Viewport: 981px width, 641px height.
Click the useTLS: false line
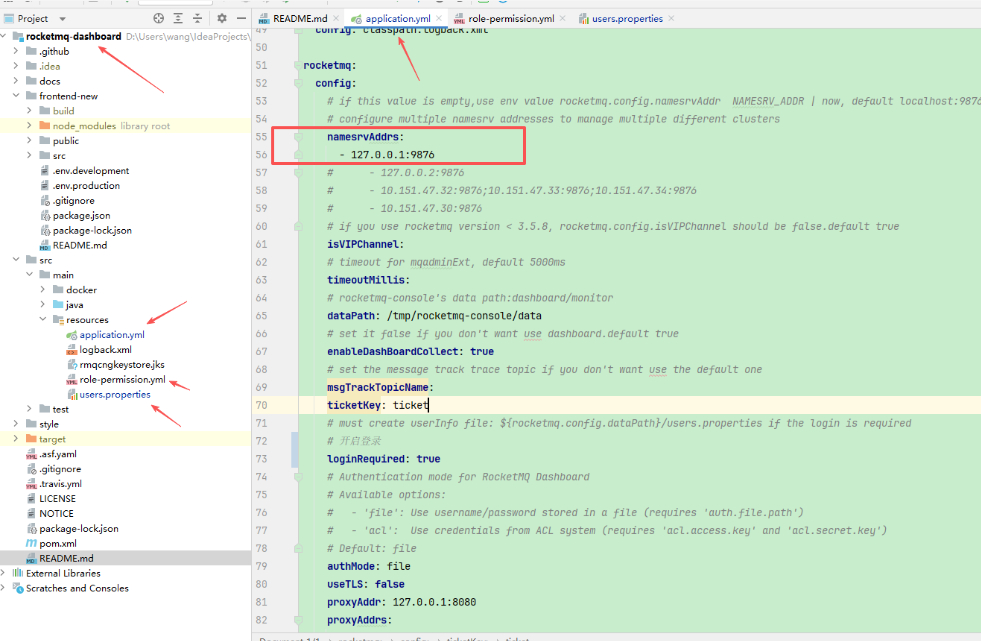coord(365,584)
